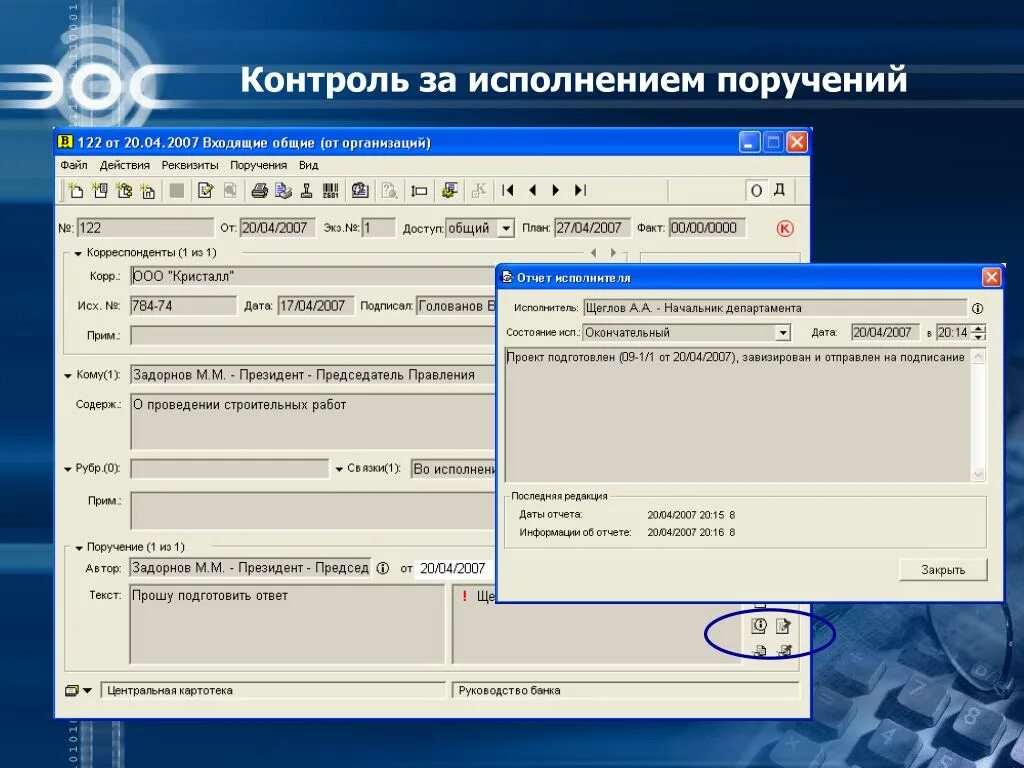1024x768 pixels.
Task: Click the blue documents copy icon
Action: [283, 190]
